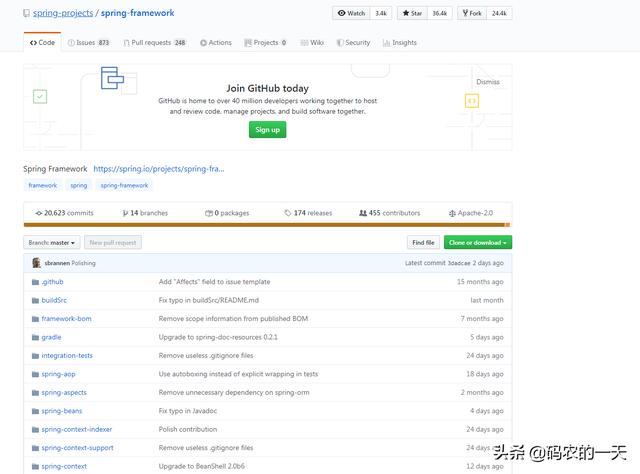Open the Security tab
The image size is (640, 474).
point(353,42)
